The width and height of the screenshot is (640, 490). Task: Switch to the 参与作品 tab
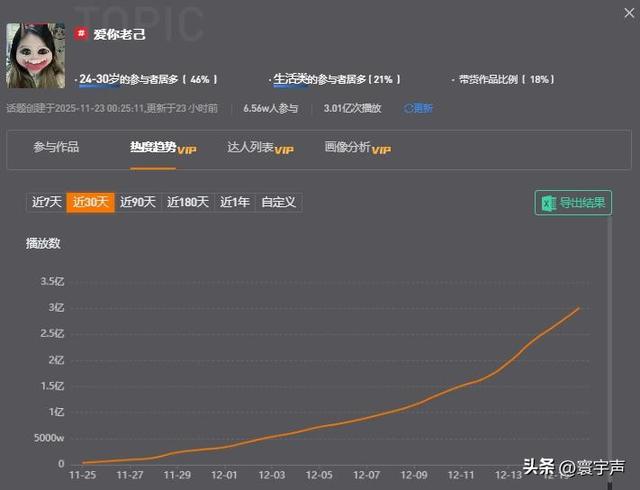56,147
